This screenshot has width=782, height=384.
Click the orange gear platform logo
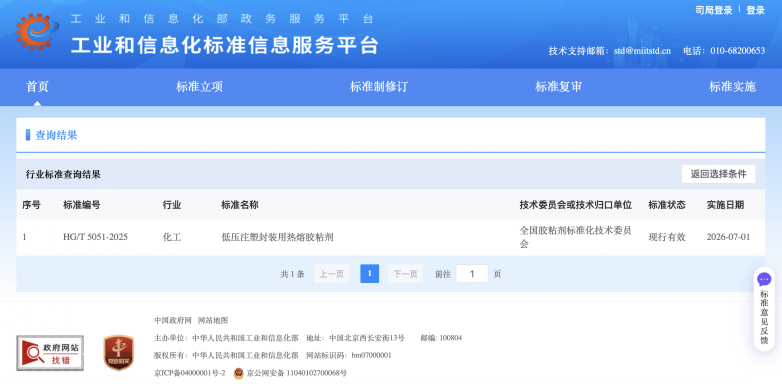point(37,31)
